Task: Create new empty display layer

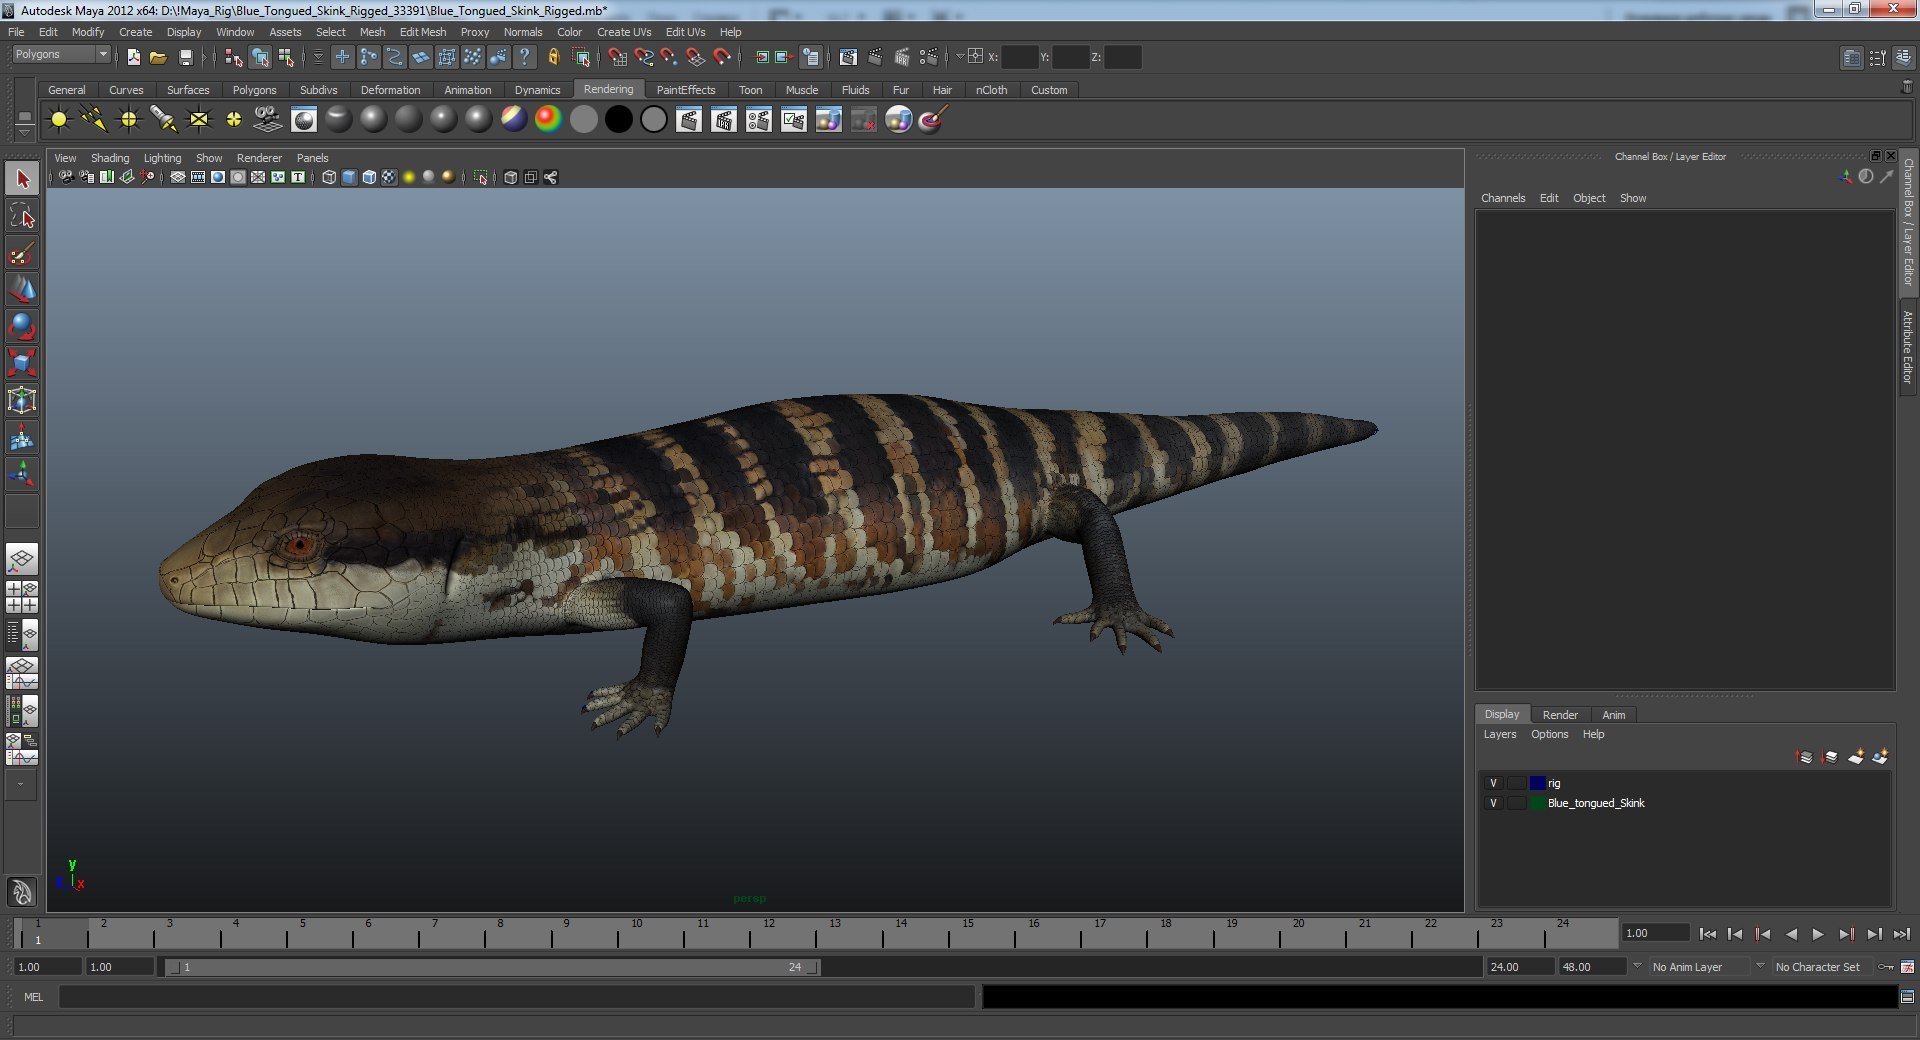Action: (x=1855, y=757)
